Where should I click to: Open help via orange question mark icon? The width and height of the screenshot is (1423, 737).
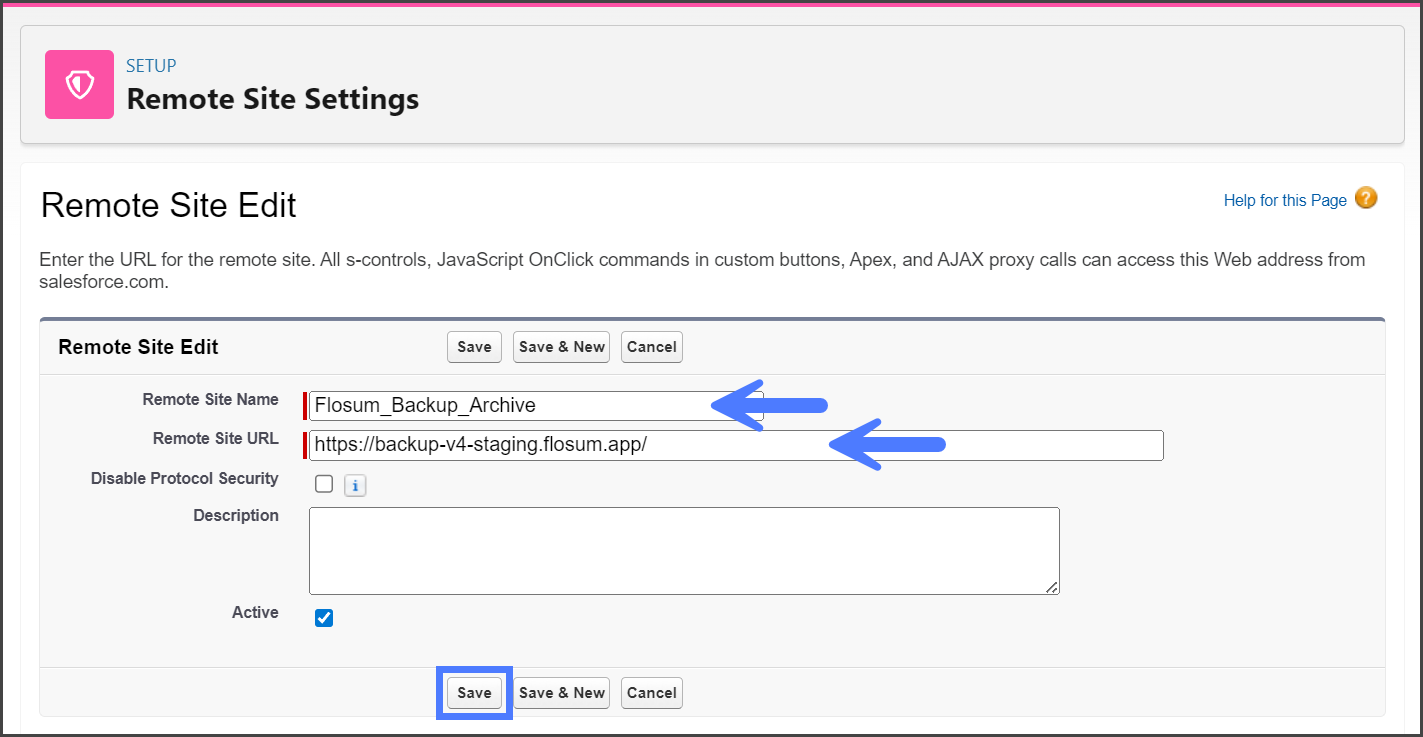1365,198
